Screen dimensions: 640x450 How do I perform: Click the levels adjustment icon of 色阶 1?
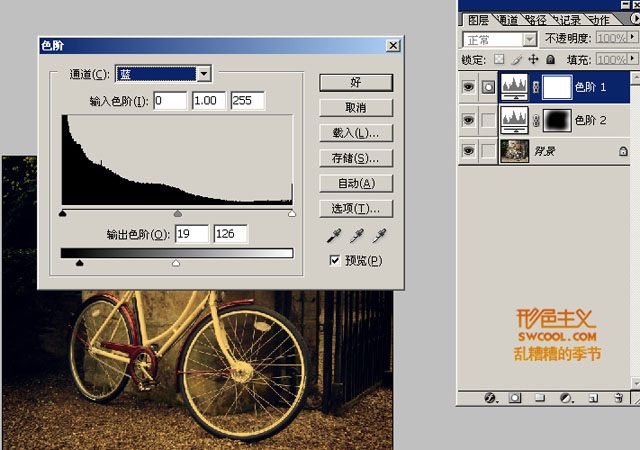pyautogui.click(x=514, y=87)
